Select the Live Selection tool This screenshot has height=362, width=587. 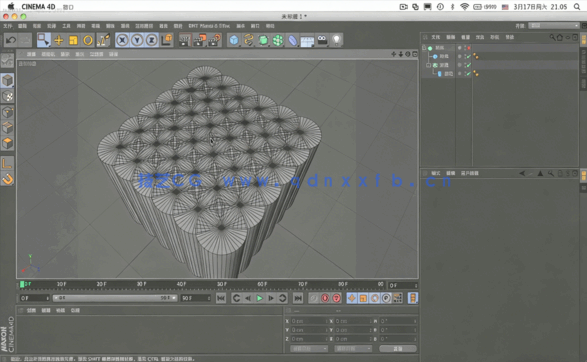click(x=43, y=40)
